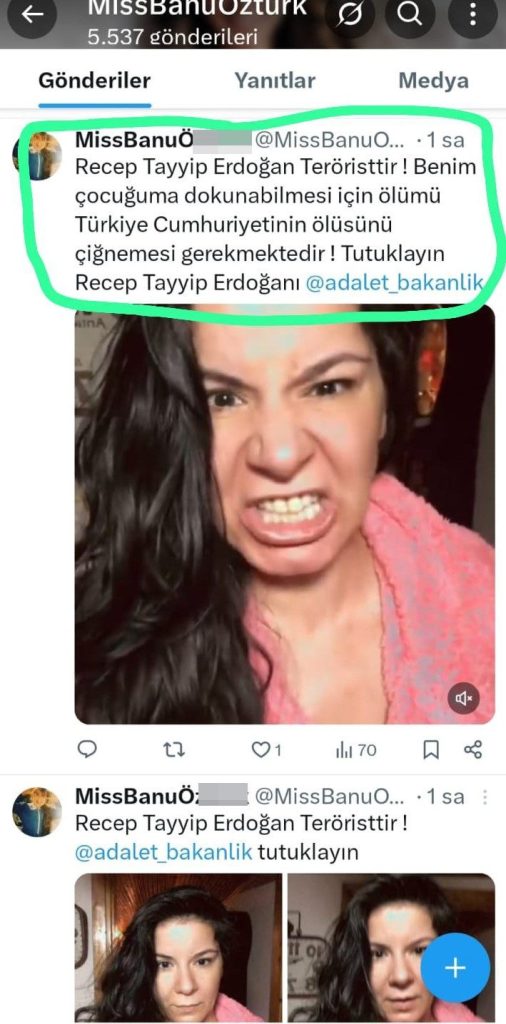506x1024 pixels.
Task: Unmute the video with the speaker icon
Action: coord(464,699)
